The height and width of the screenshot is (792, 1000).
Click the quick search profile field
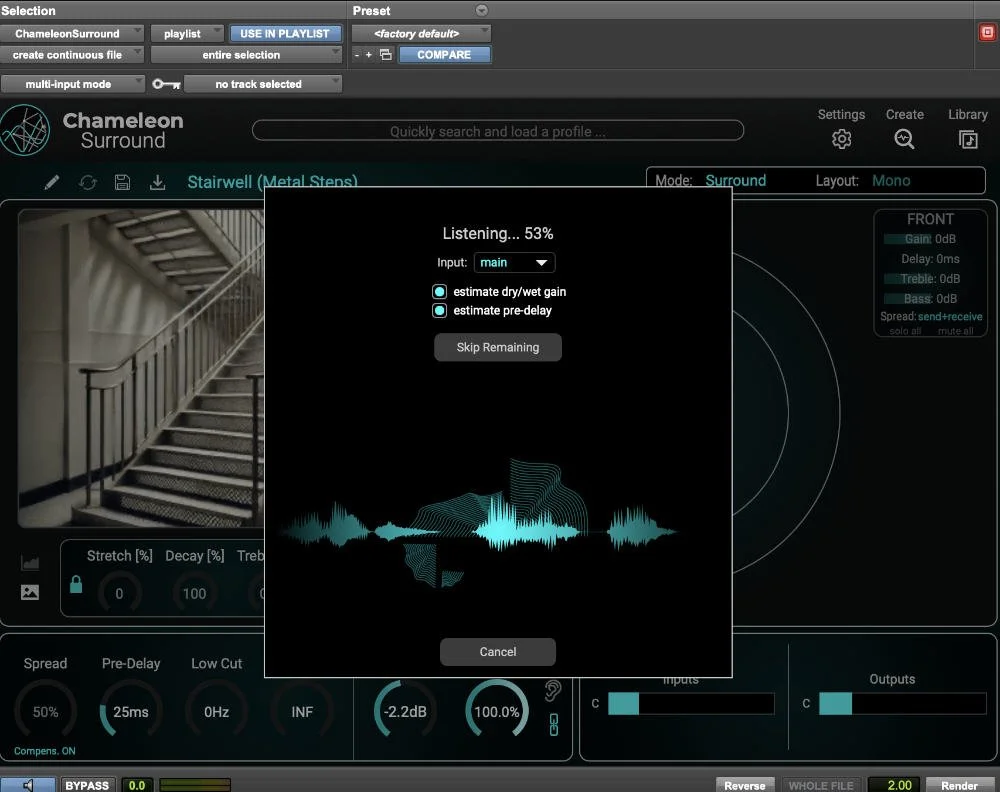[x=497, y=131]
